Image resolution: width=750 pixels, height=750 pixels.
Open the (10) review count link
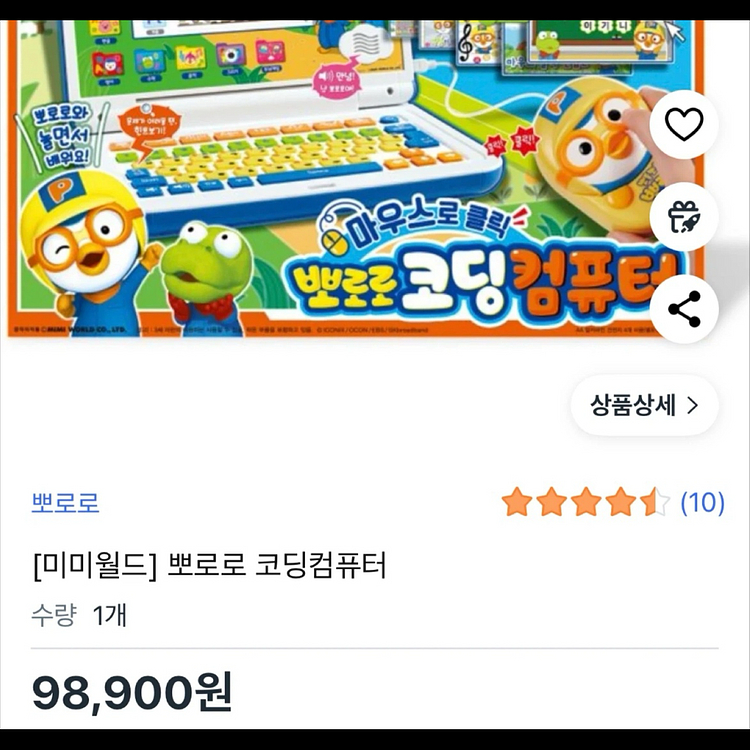(703, 503)
